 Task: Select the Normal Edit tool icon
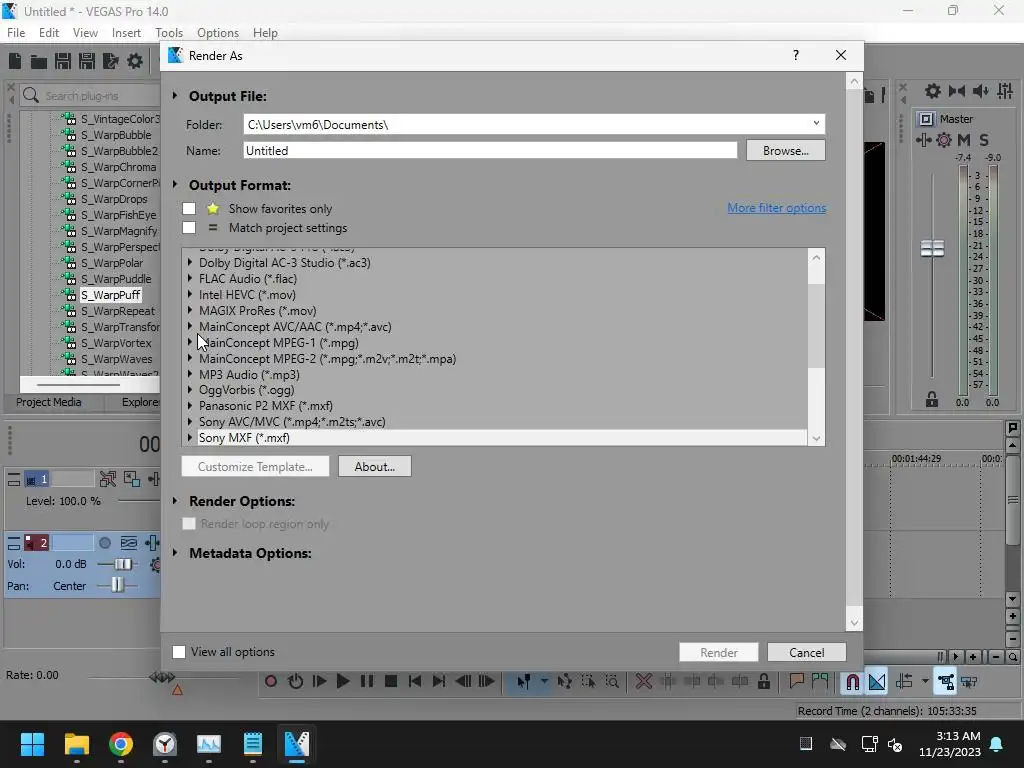524,682
